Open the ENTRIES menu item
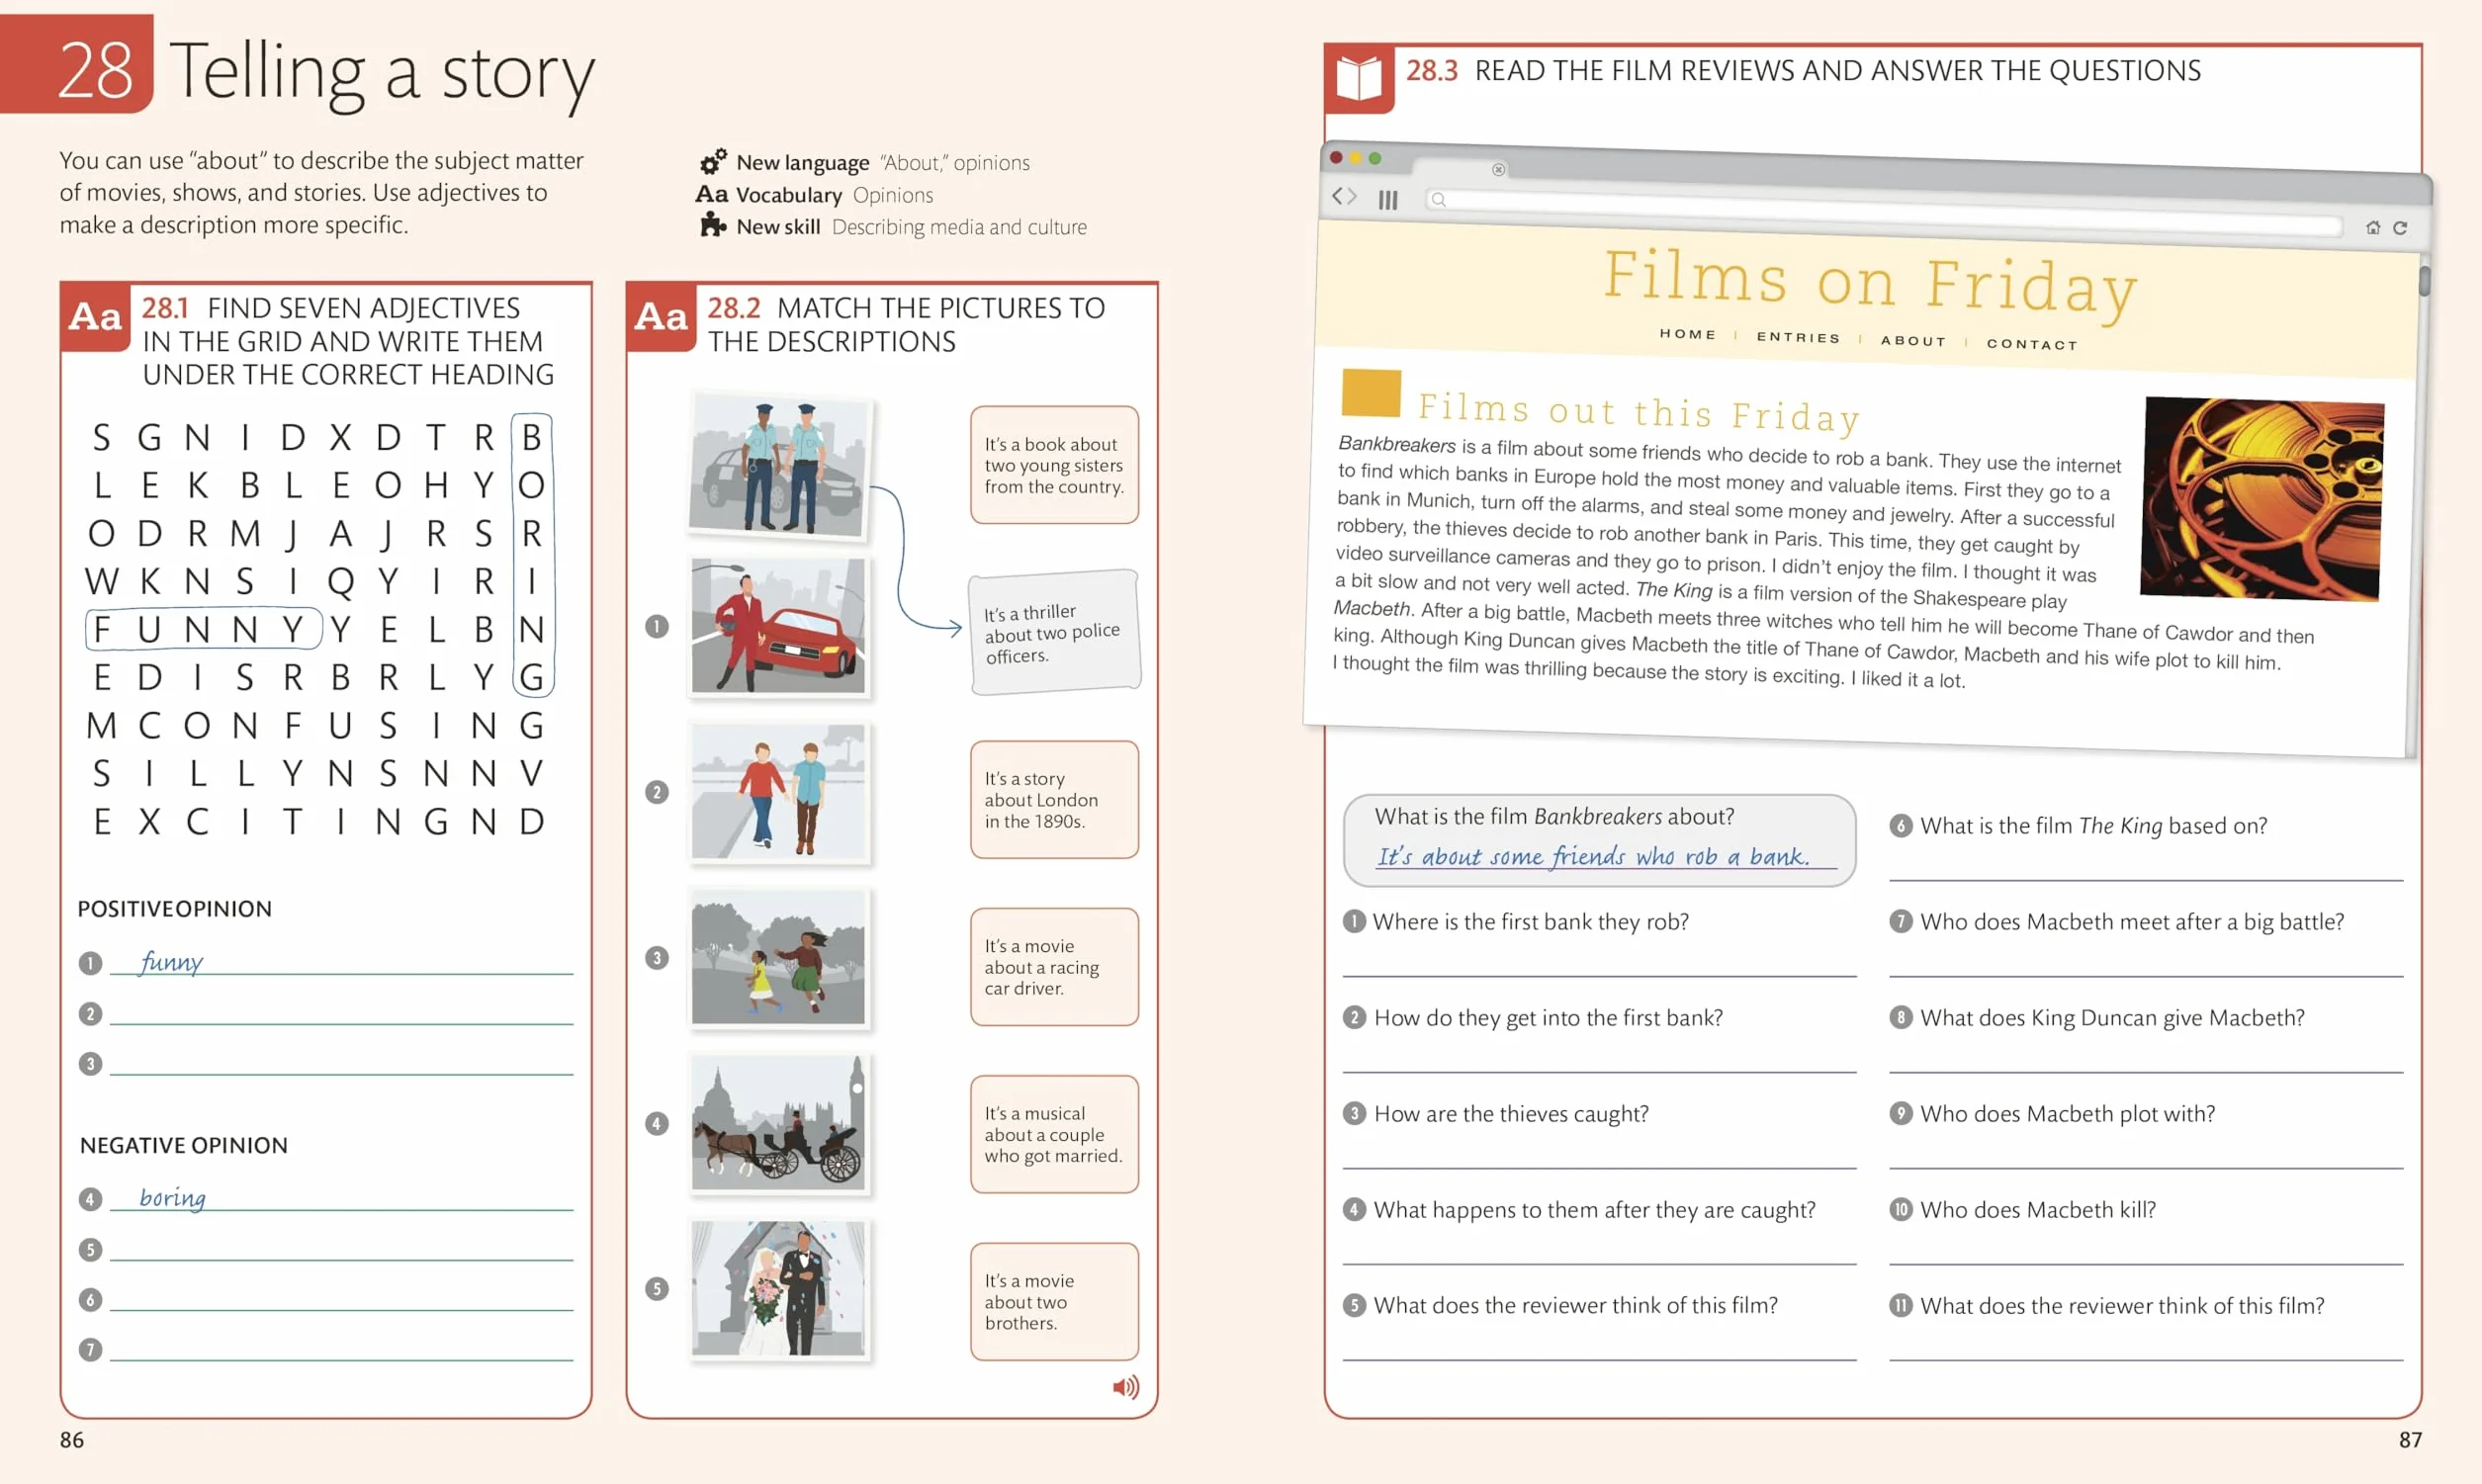Screen dimensions: 2482x1484 pos(1799,337)
